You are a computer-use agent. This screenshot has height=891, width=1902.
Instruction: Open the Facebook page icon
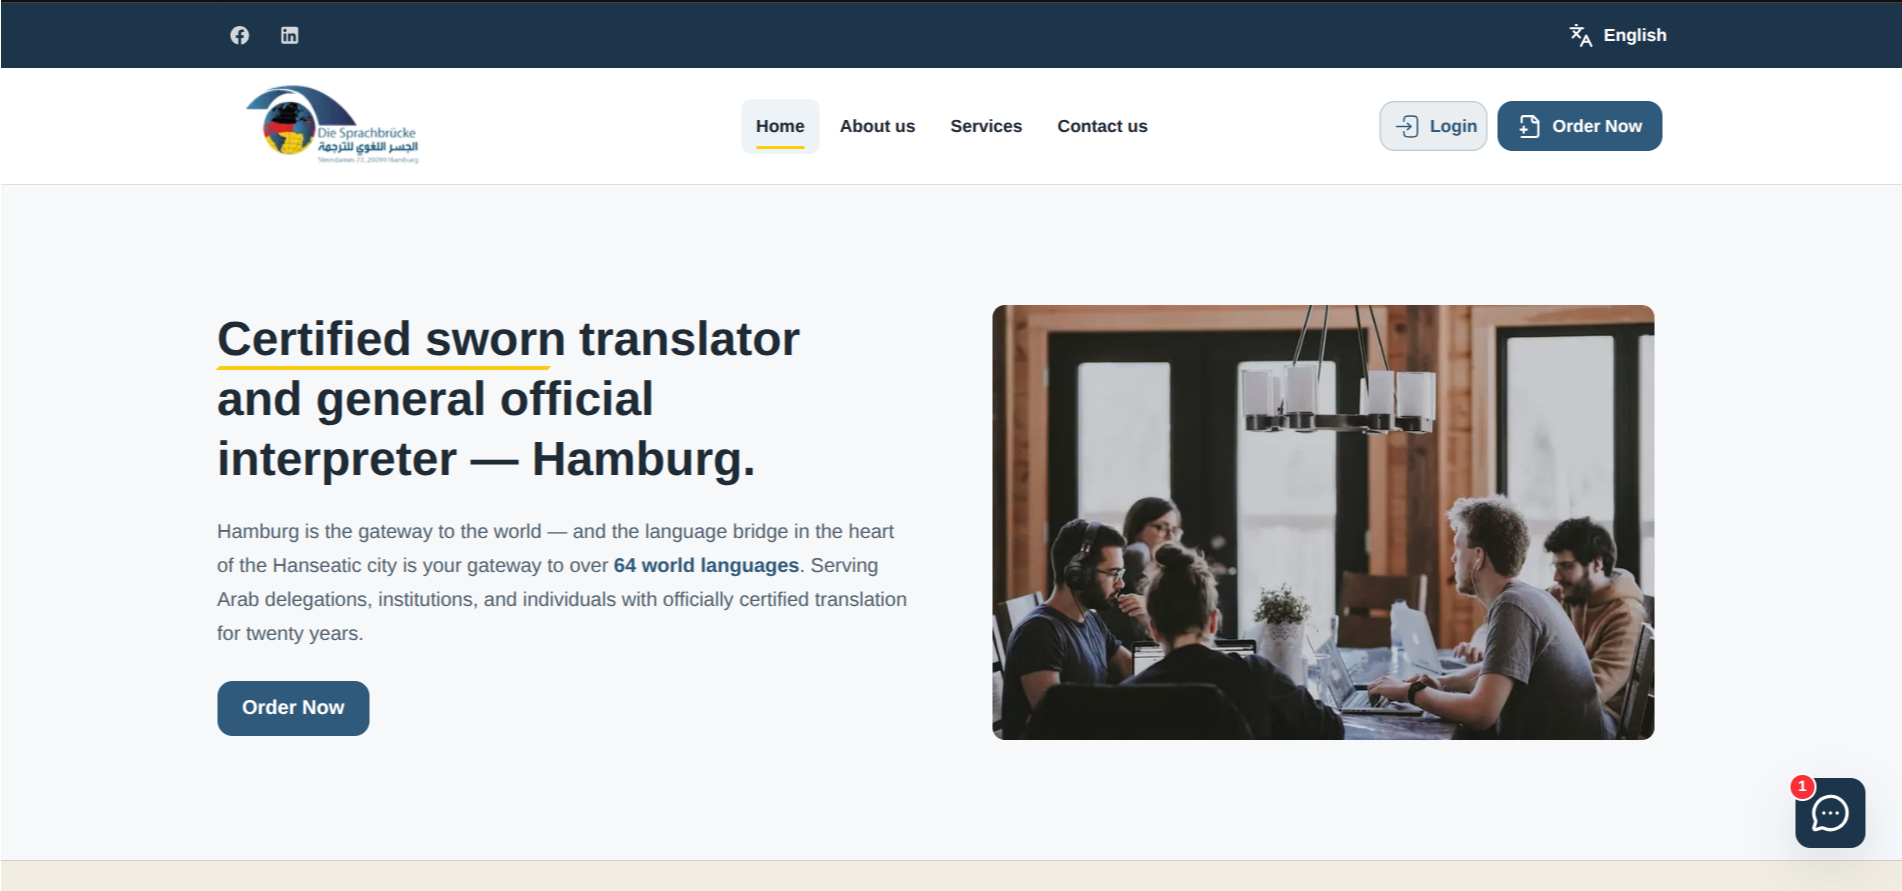point(240,35)
